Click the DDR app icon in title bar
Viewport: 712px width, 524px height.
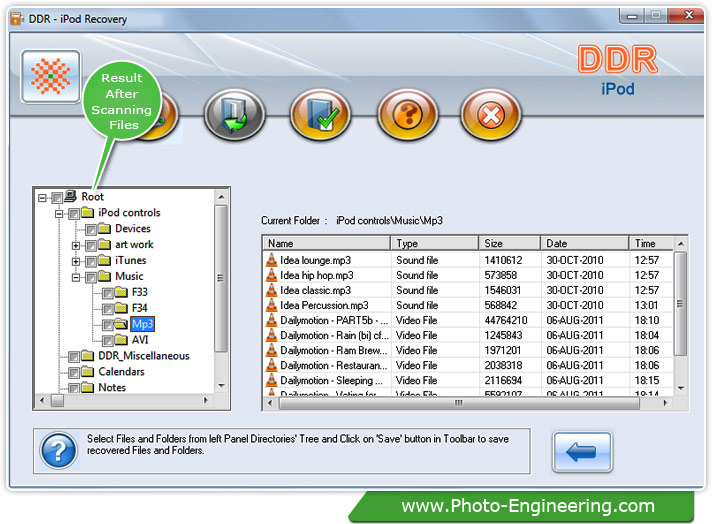[17, 19]
